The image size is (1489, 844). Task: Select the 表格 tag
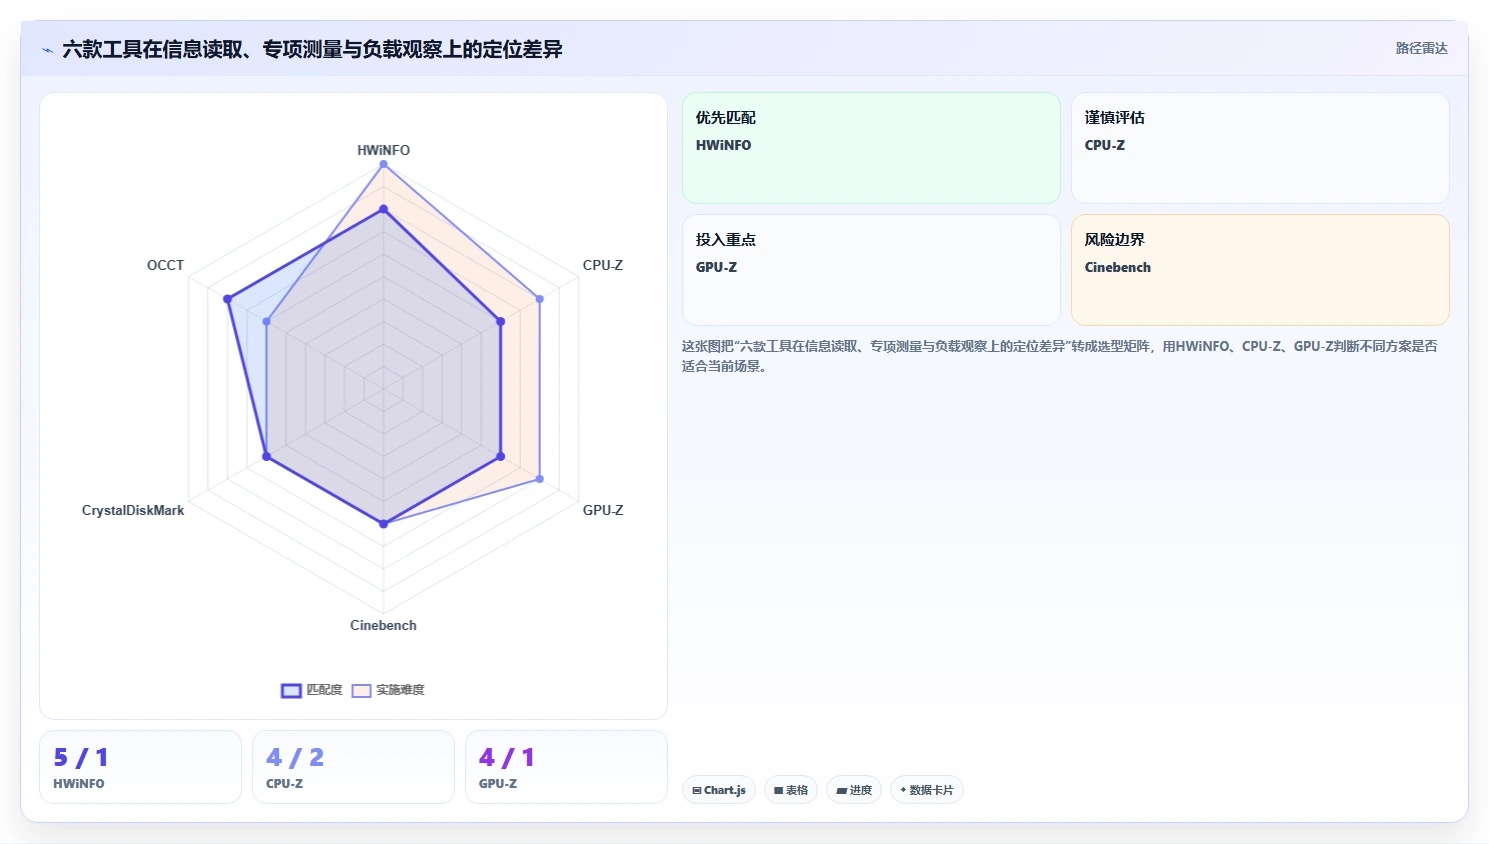click(x=791, y=790)
